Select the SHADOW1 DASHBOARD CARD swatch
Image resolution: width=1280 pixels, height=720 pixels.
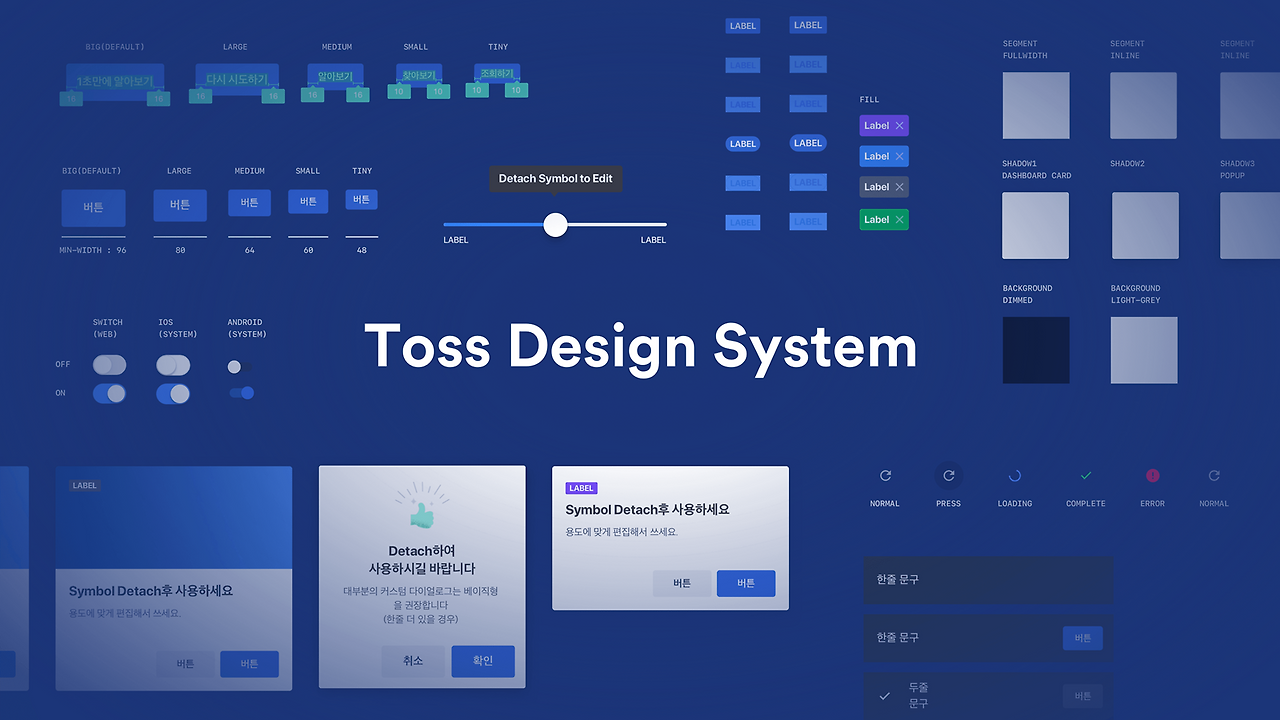[x=1036, y=226]
